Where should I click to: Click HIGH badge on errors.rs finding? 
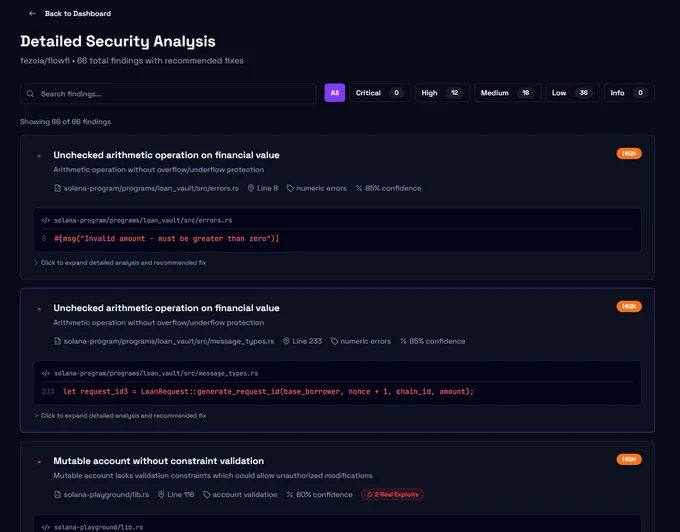click(629, 153)
